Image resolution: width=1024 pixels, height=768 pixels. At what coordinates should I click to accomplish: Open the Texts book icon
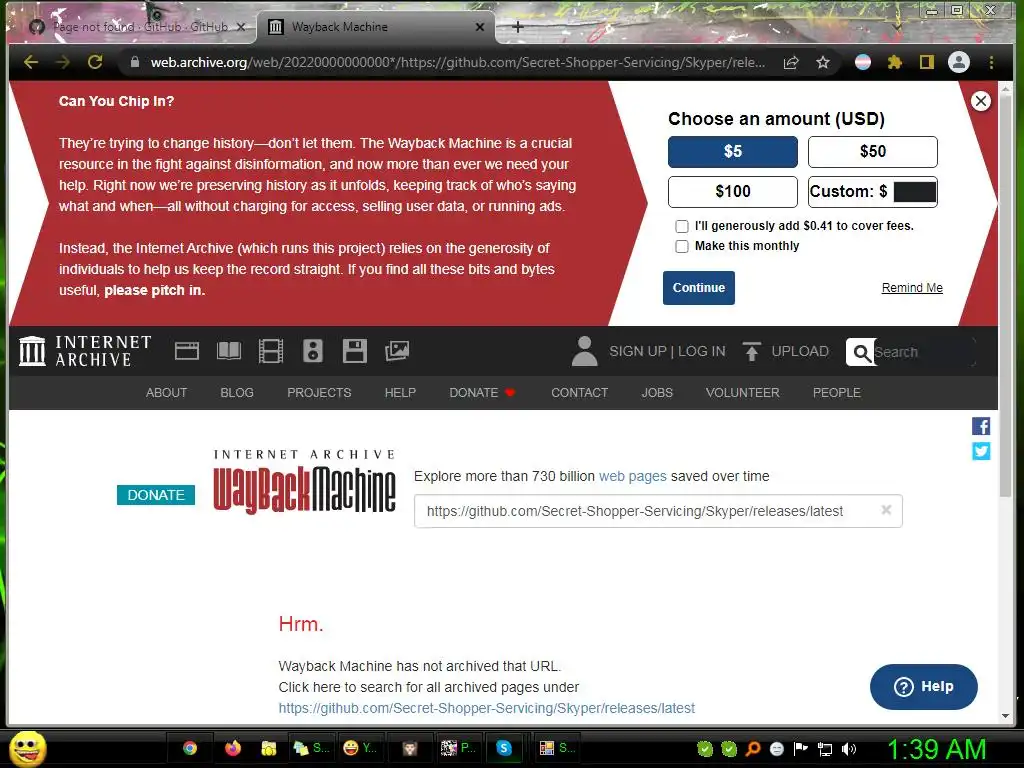pos(229,351)
